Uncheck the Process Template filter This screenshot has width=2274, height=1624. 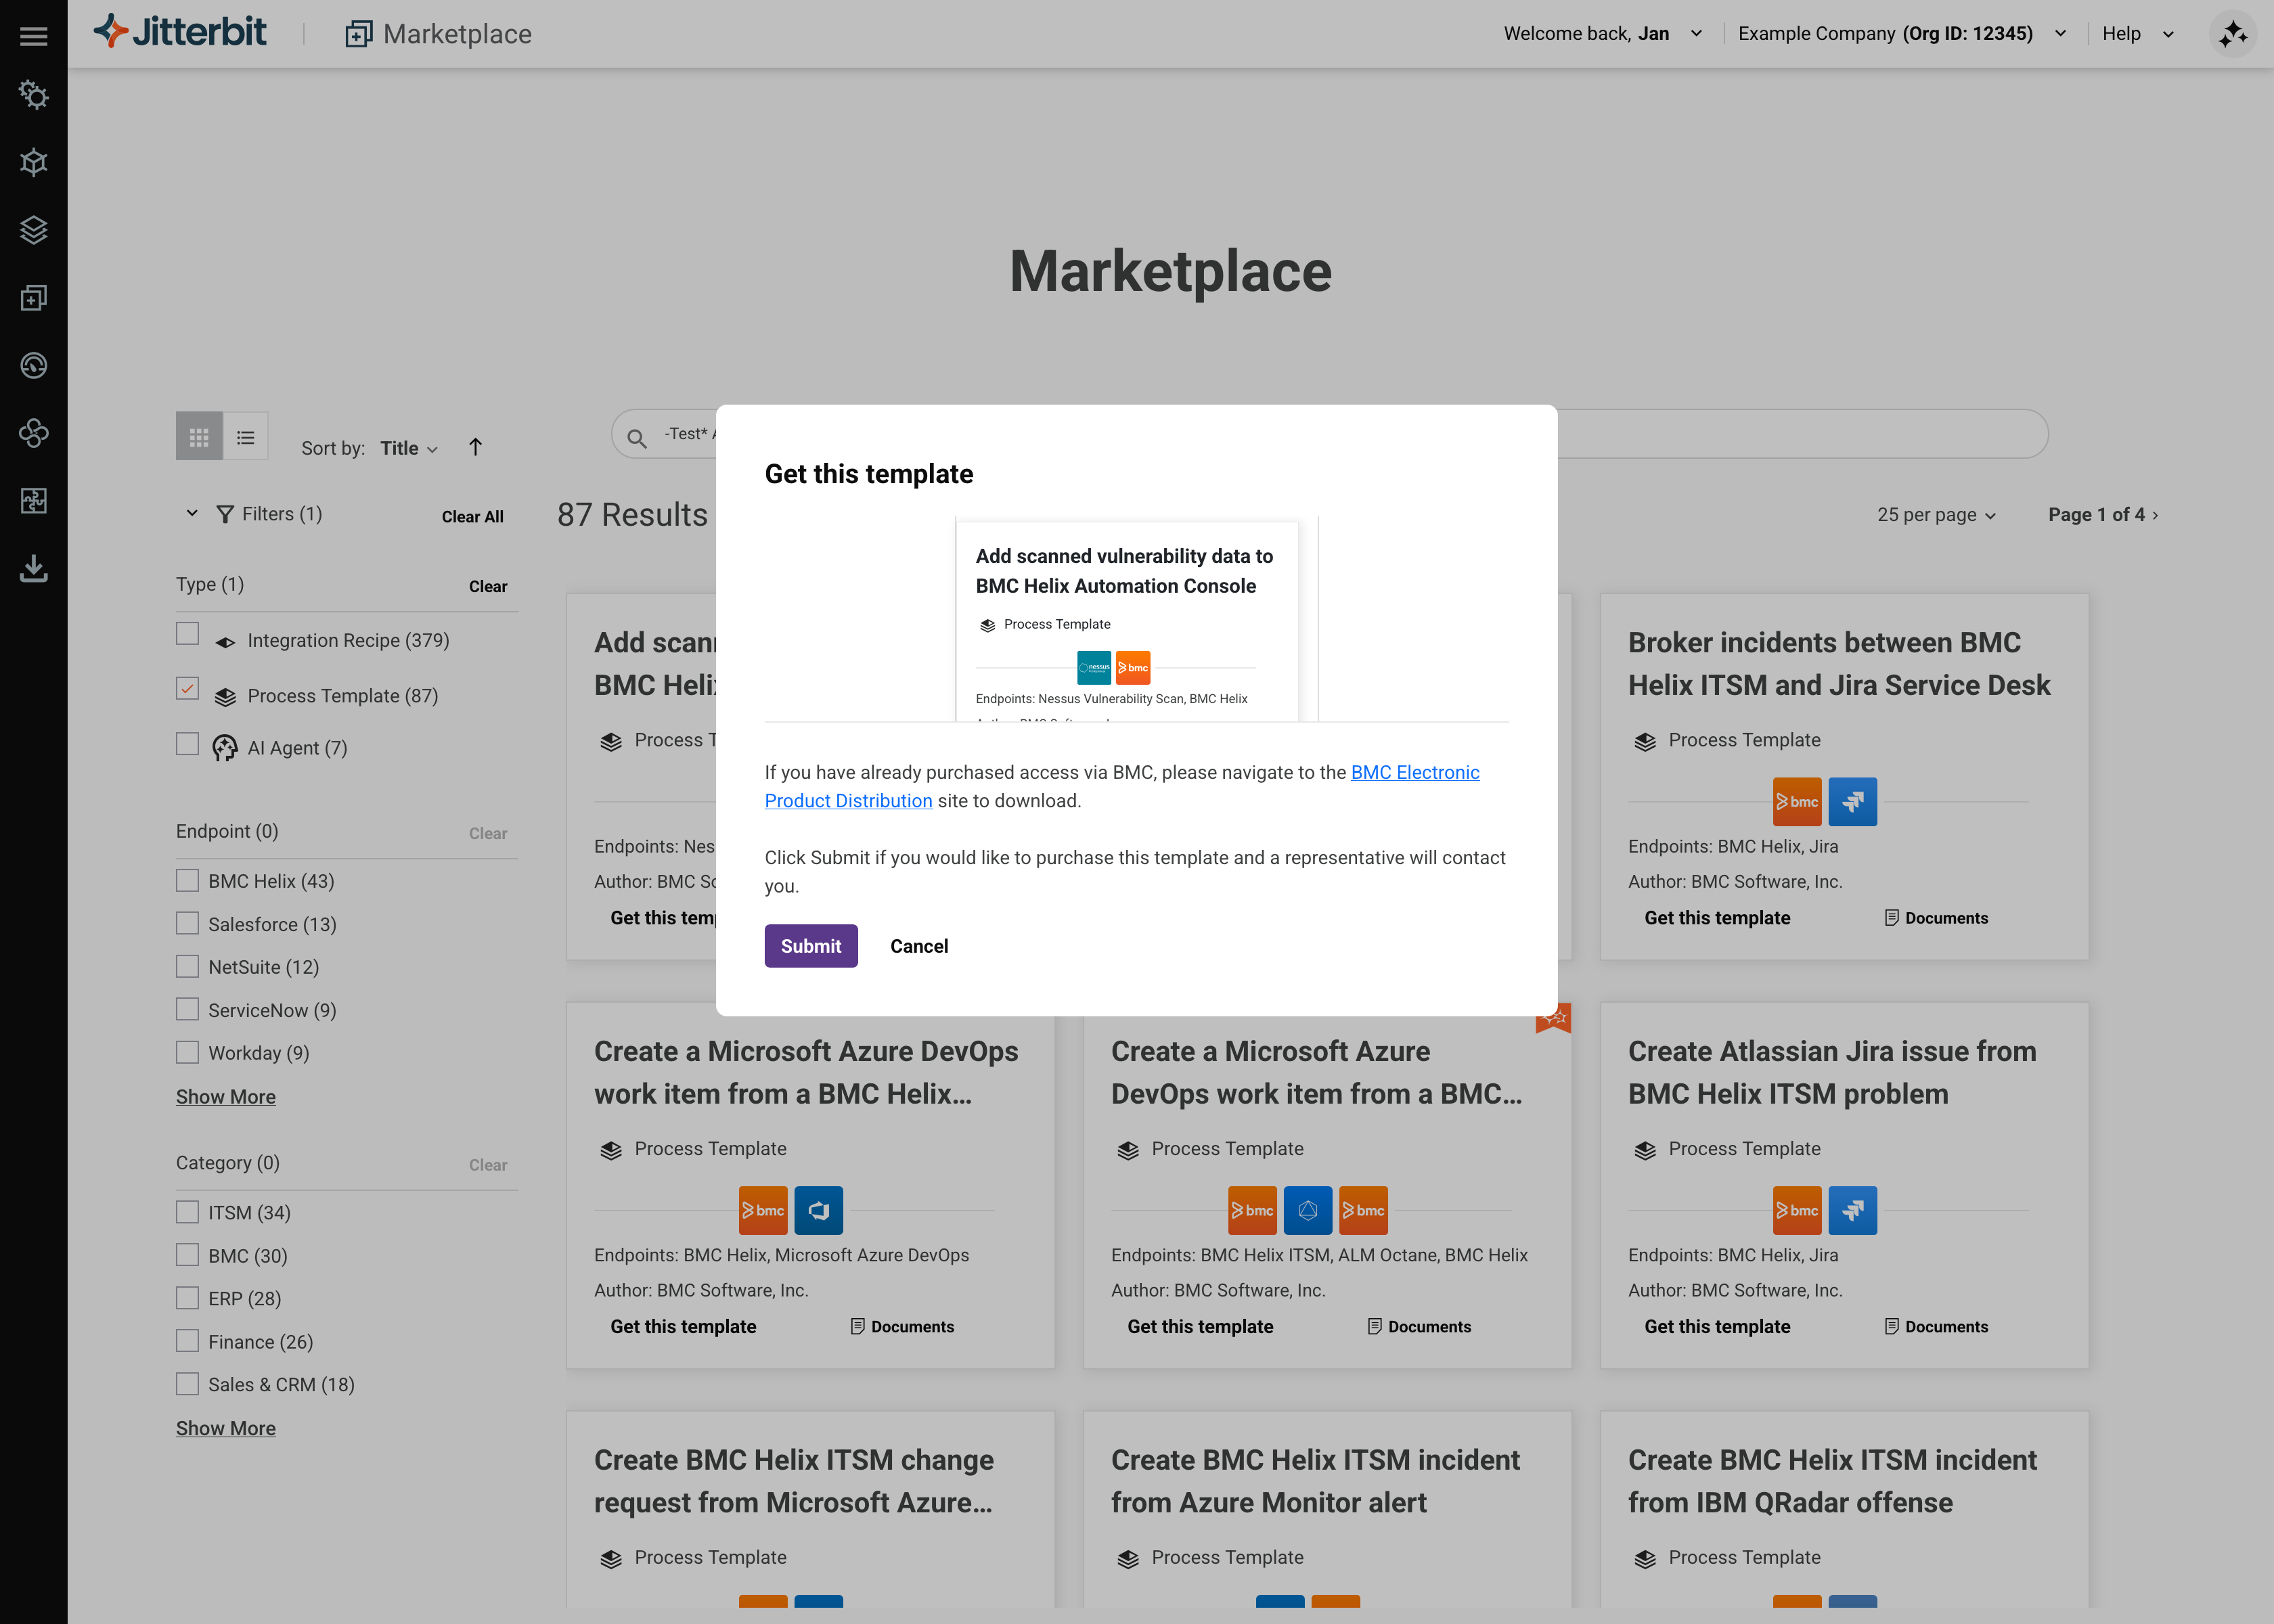[187, 689]
